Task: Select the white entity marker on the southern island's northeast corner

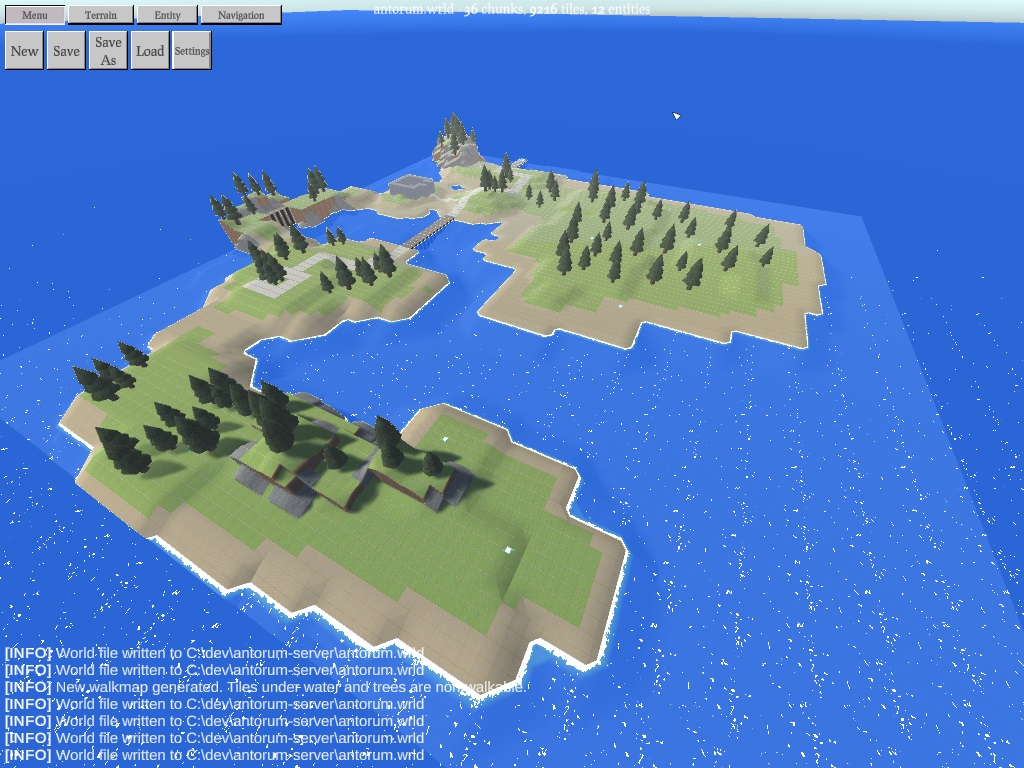Action: click(x=445, y=439)
